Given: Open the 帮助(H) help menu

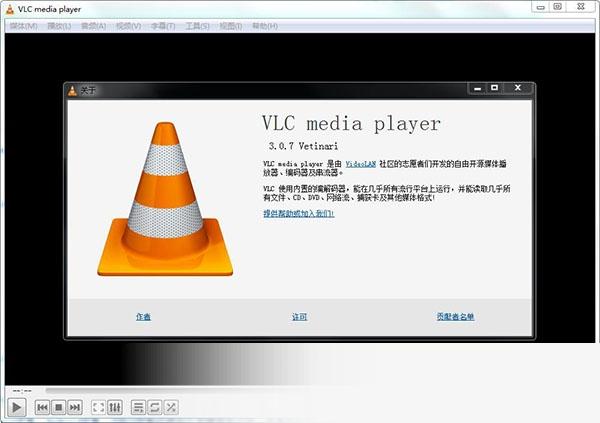Looking at the screenshot, I should click(265, 26).
